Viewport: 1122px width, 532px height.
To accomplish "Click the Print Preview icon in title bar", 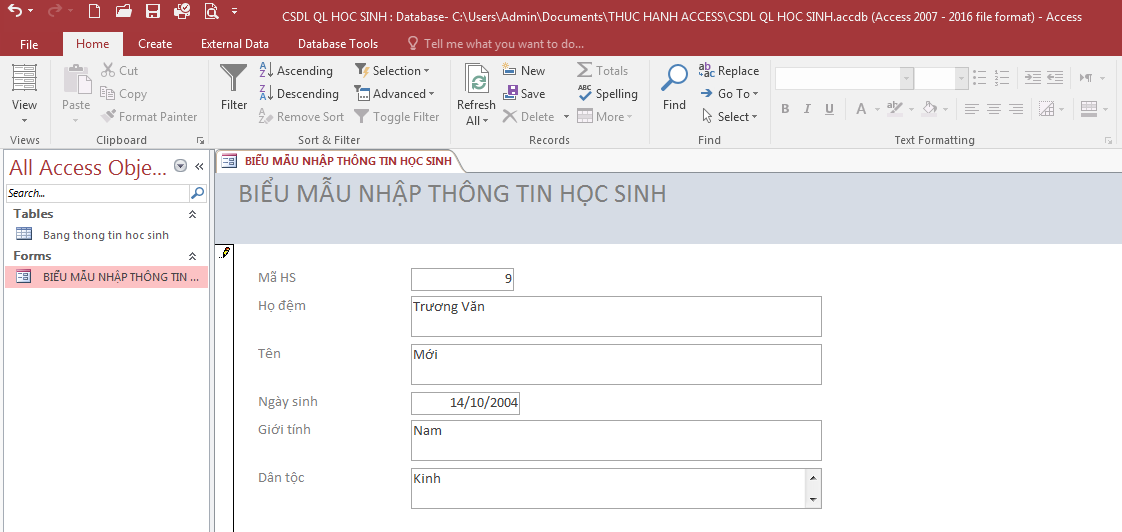I will click(210, 11).
